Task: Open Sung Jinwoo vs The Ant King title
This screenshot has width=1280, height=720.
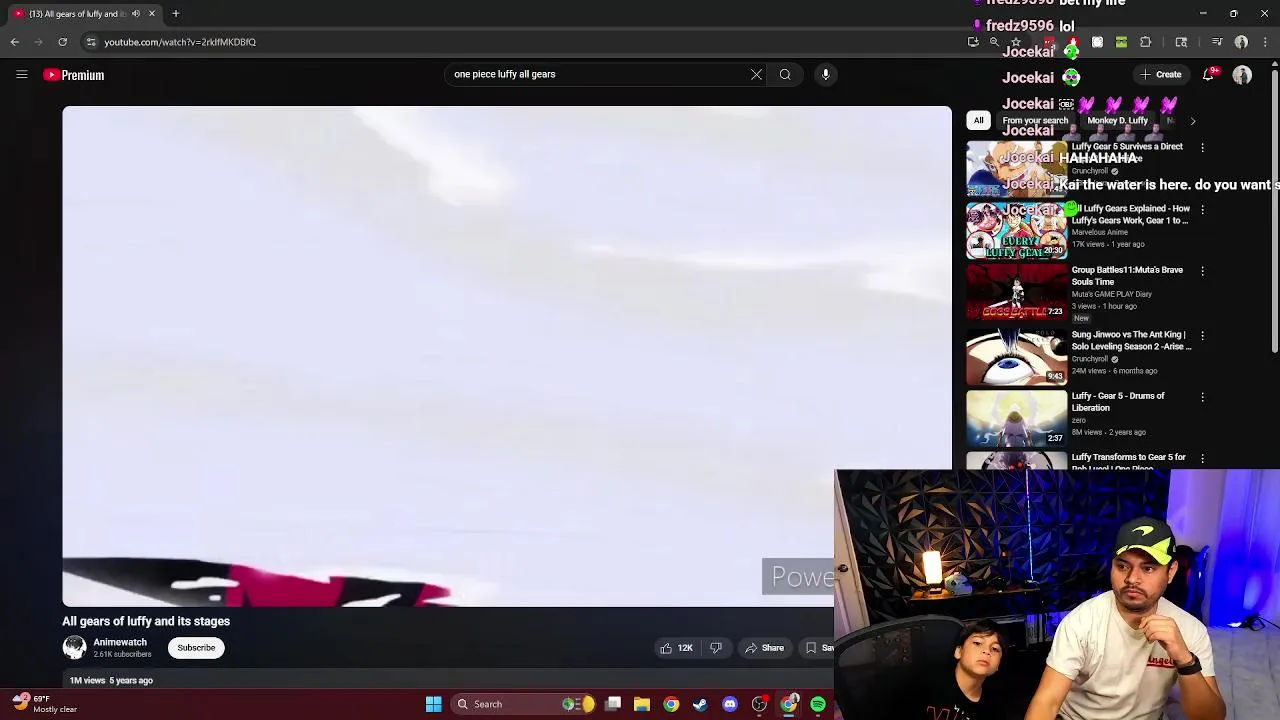Action: [1132, 340]
